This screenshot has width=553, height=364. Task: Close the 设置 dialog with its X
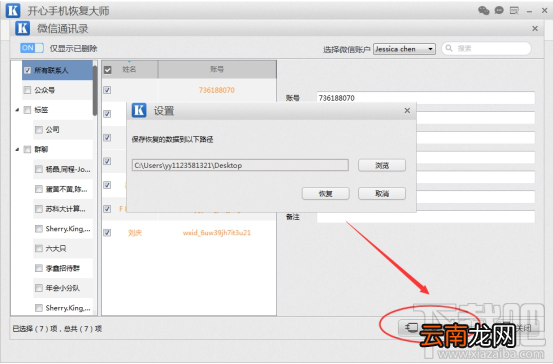407,110
